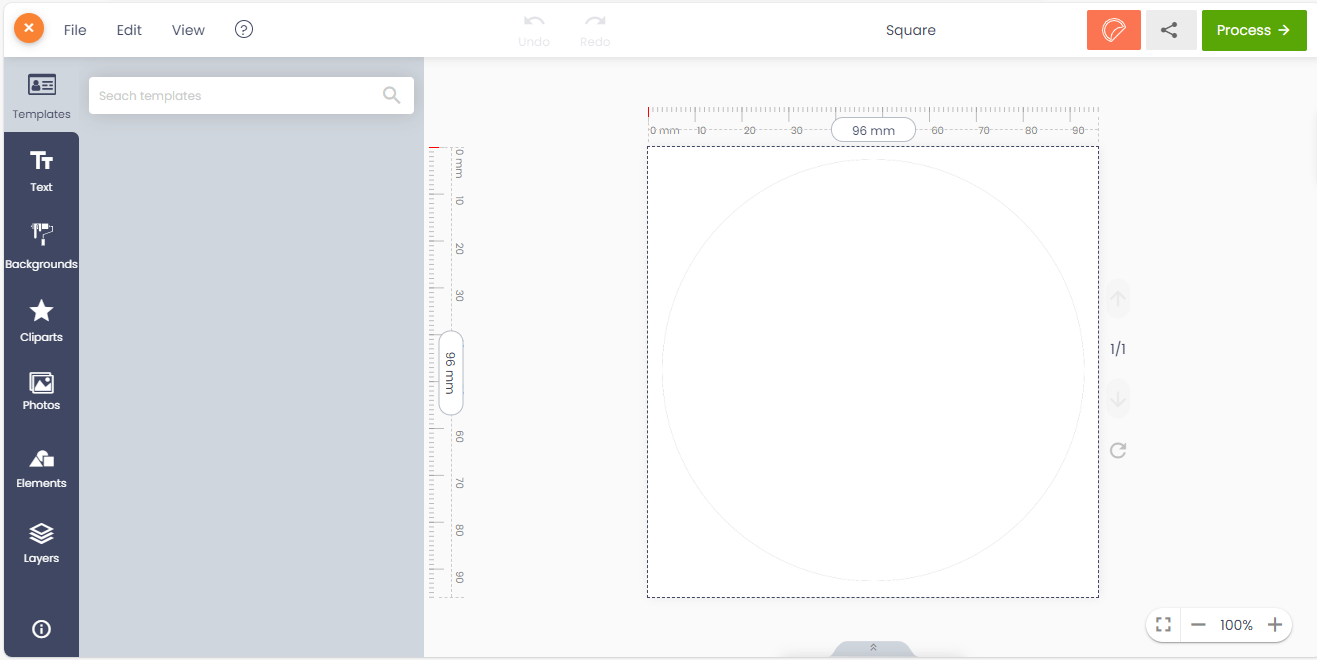Viewport: 1317px width, 660px height.
Task: Click the help question mark icon
Action: pos(244,30)
